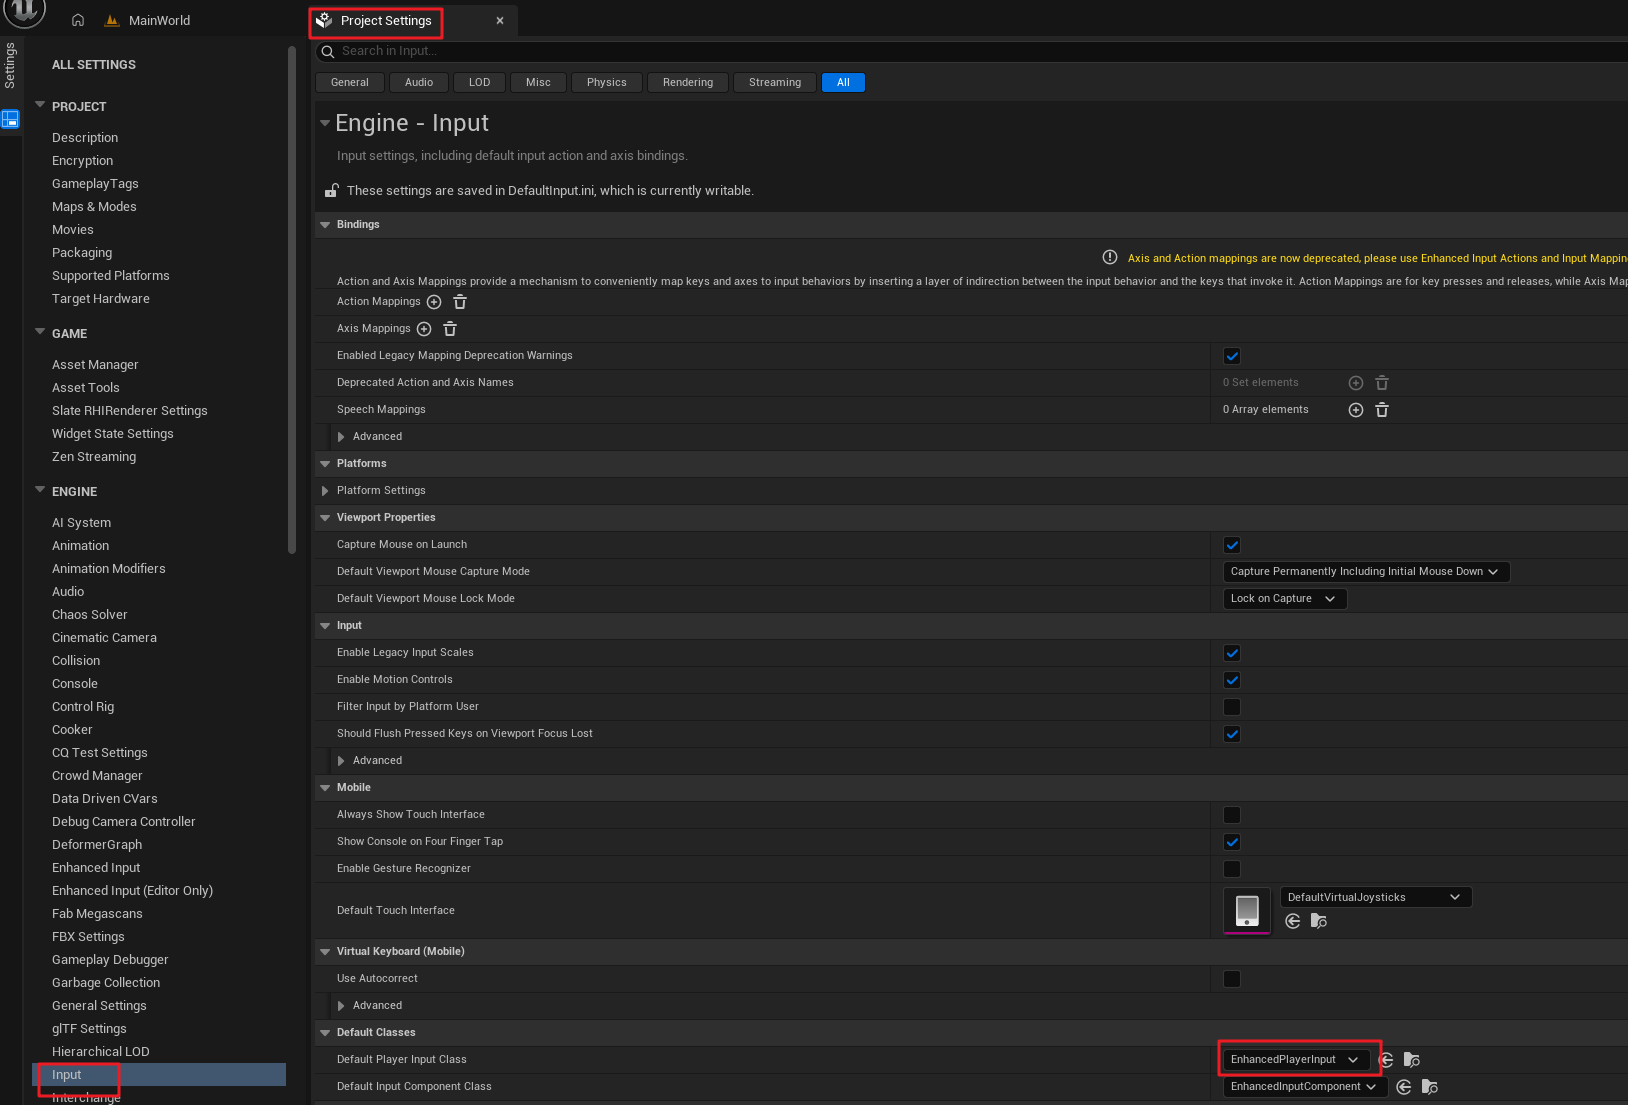Collapse the Virtual Keyboard (Mobile) section
The width and height of the screenshot is (1628, 1105).
325,952
